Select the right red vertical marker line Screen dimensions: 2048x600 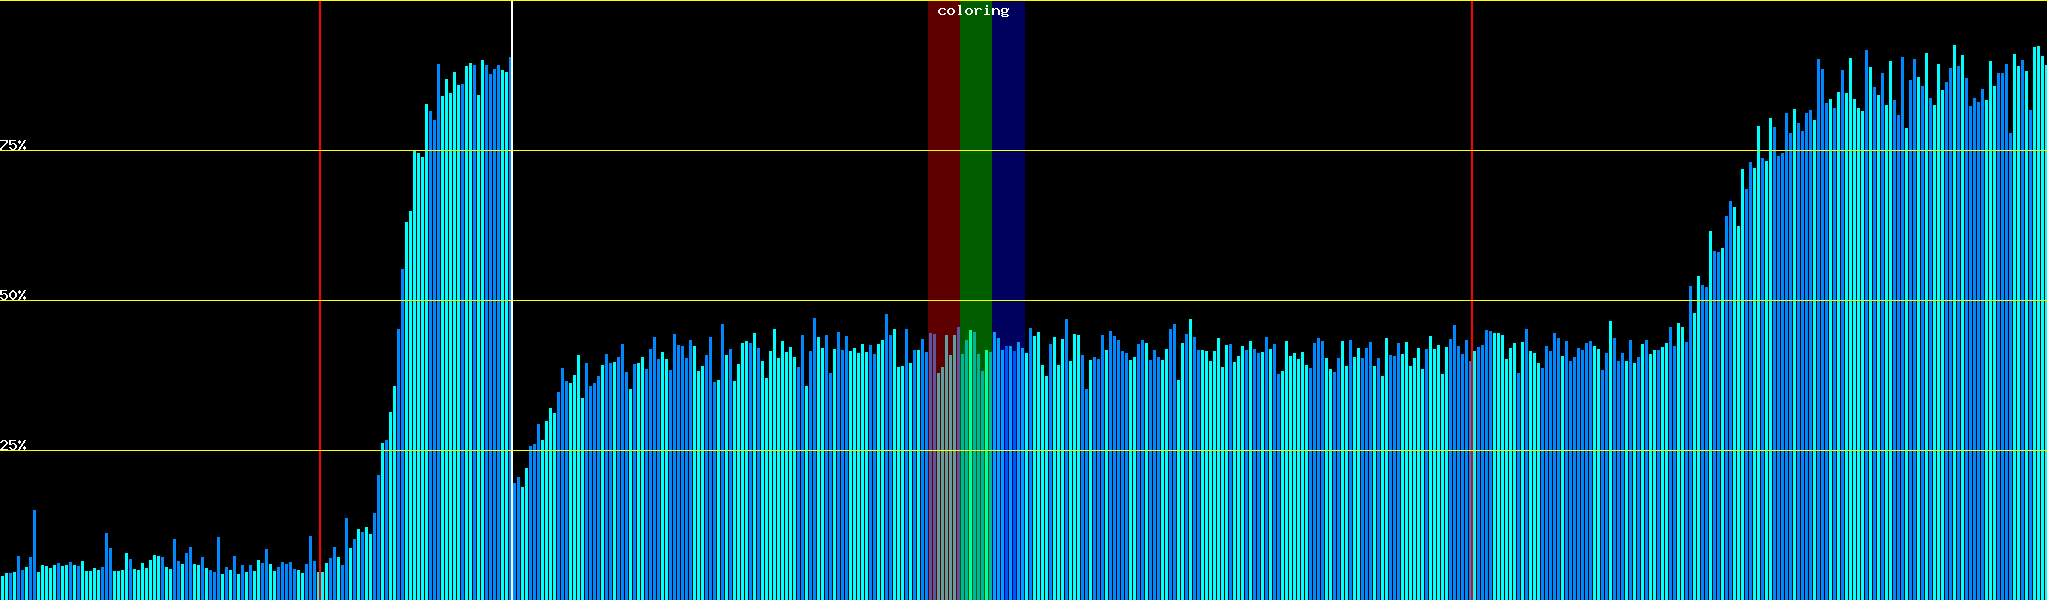coord(1472,200)
